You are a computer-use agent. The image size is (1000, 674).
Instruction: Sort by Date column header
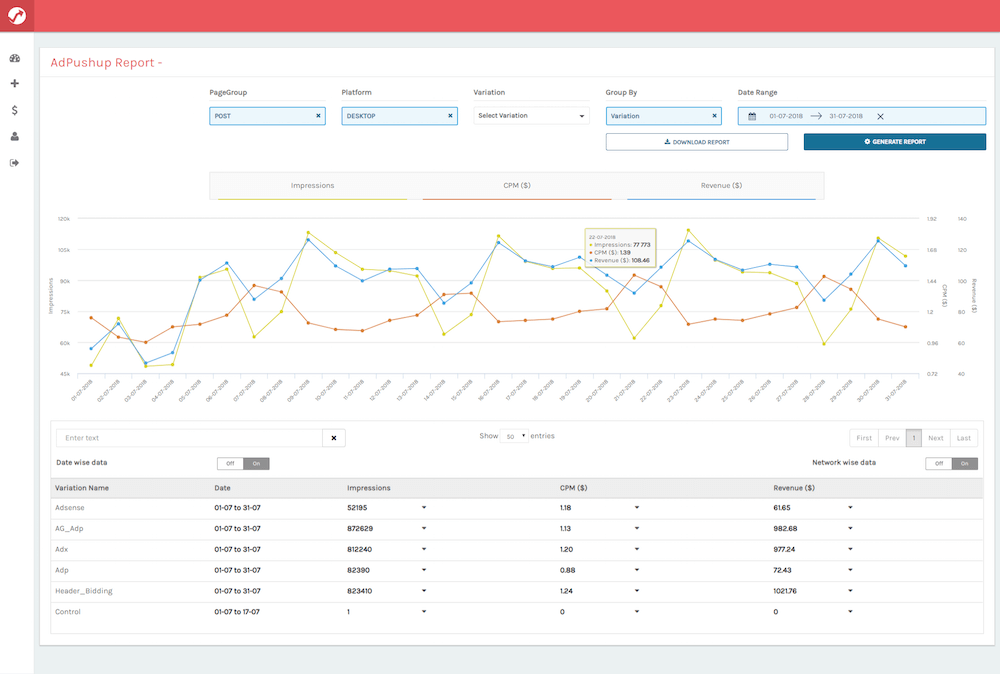click(223, 488)
